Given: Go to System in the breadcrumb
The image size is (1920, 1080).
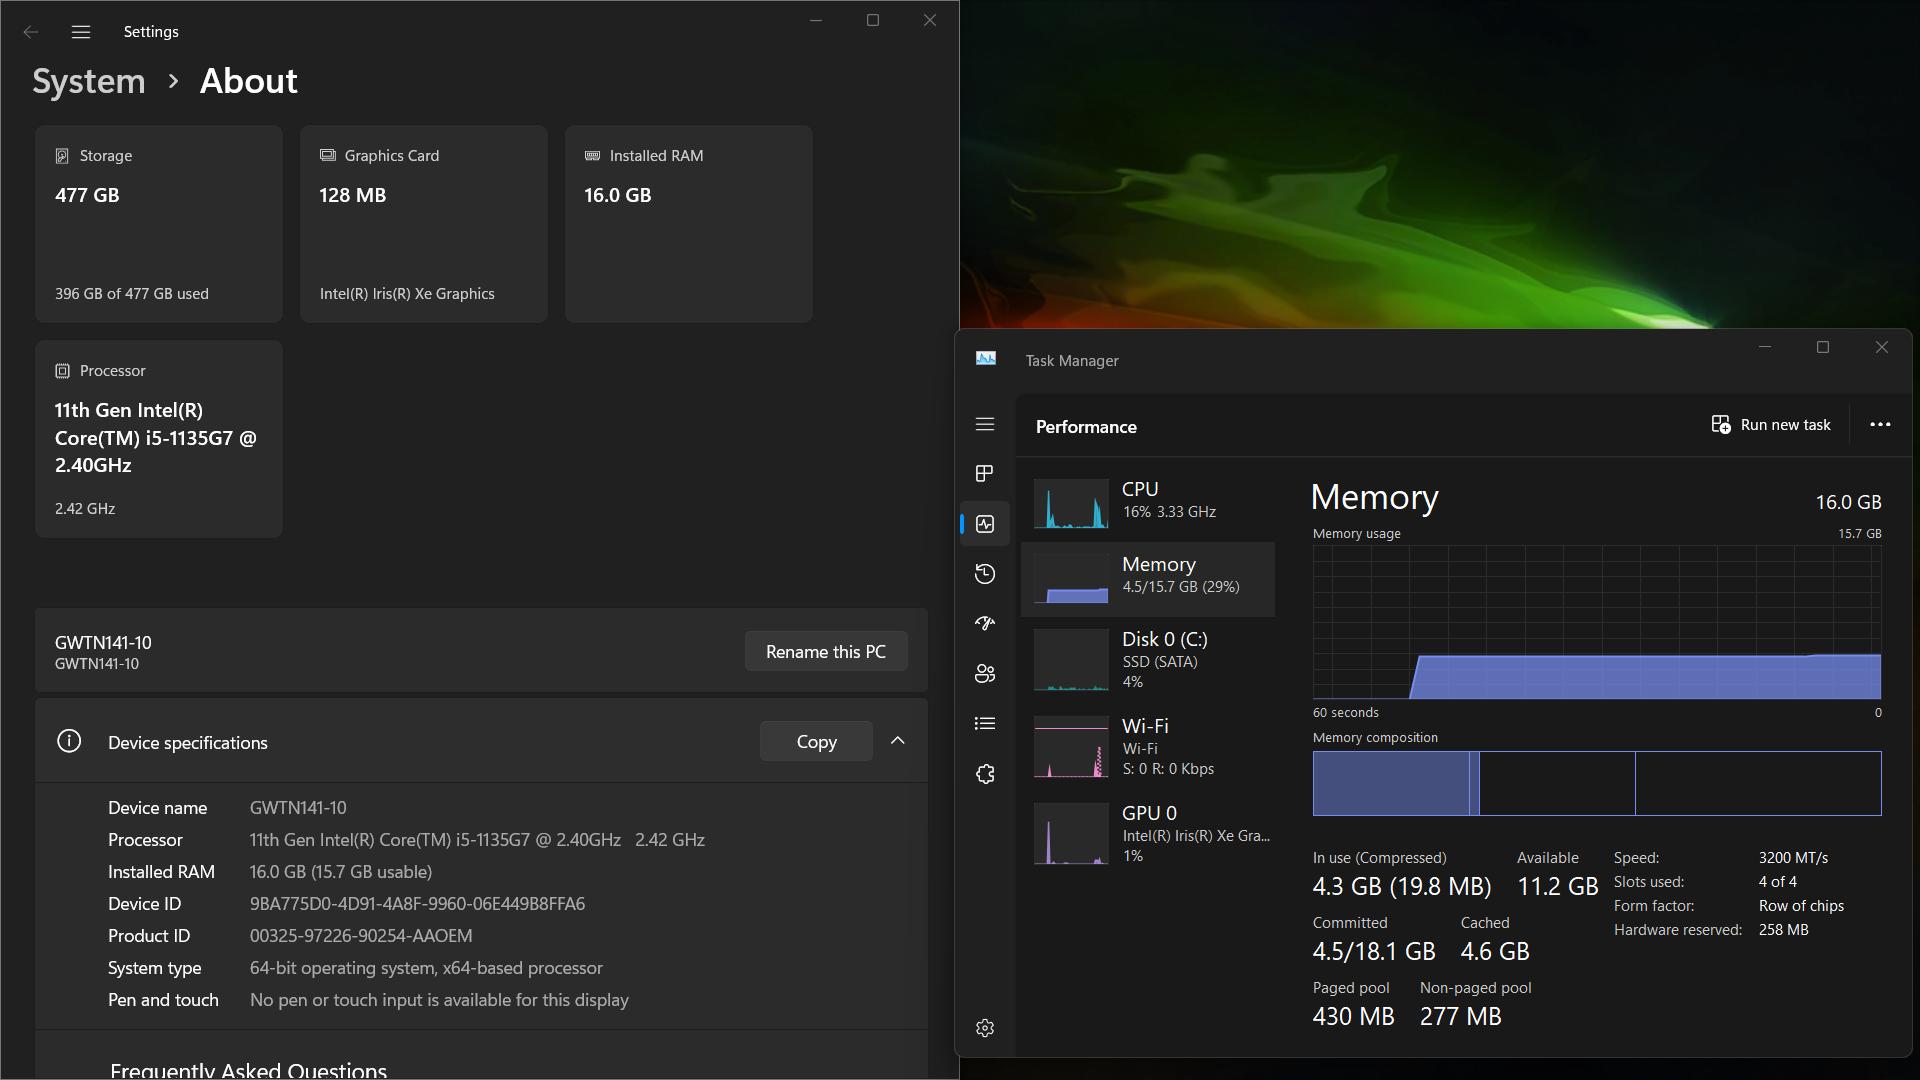Looking at the screenshot, I should point(89,81).
